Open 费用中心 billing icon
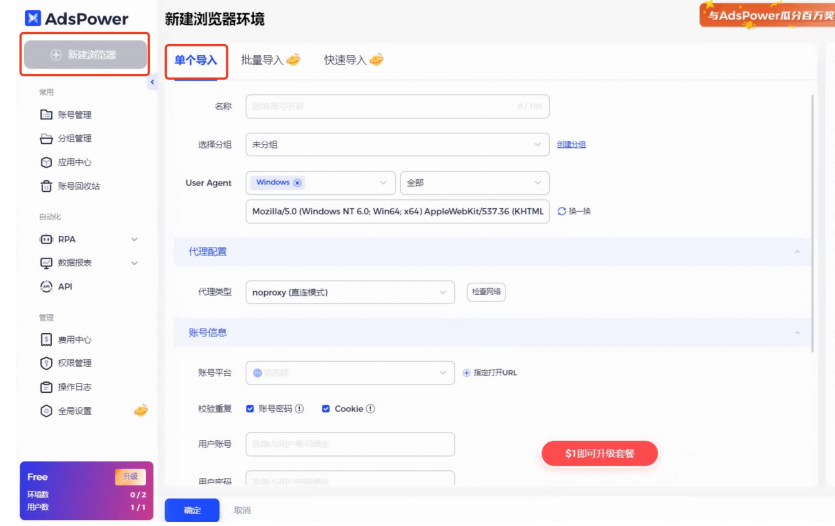Screen dimensions: 835x526 46,340
